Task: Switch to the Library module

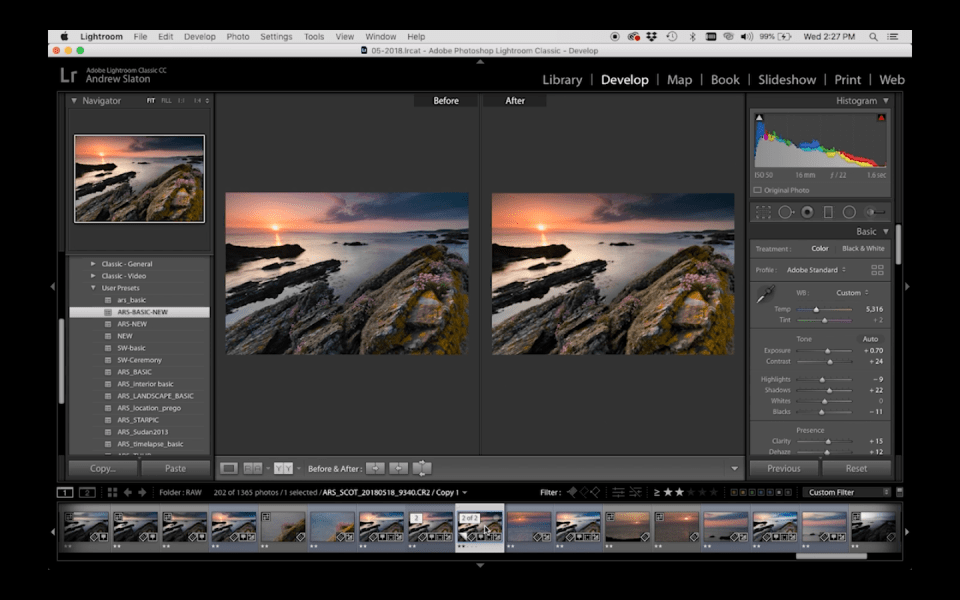Action: point(562,80)
